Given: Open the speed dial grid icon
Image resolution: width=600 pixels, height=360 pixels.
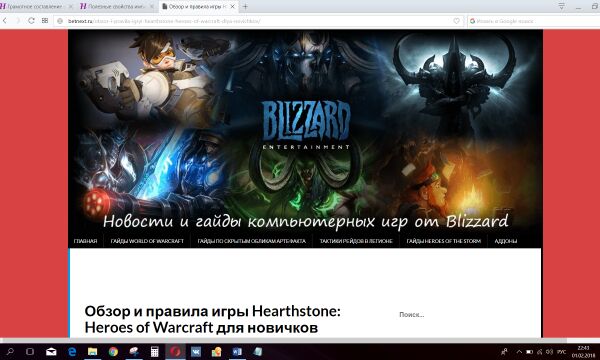Looking at the screenshot, I should 45,21.
